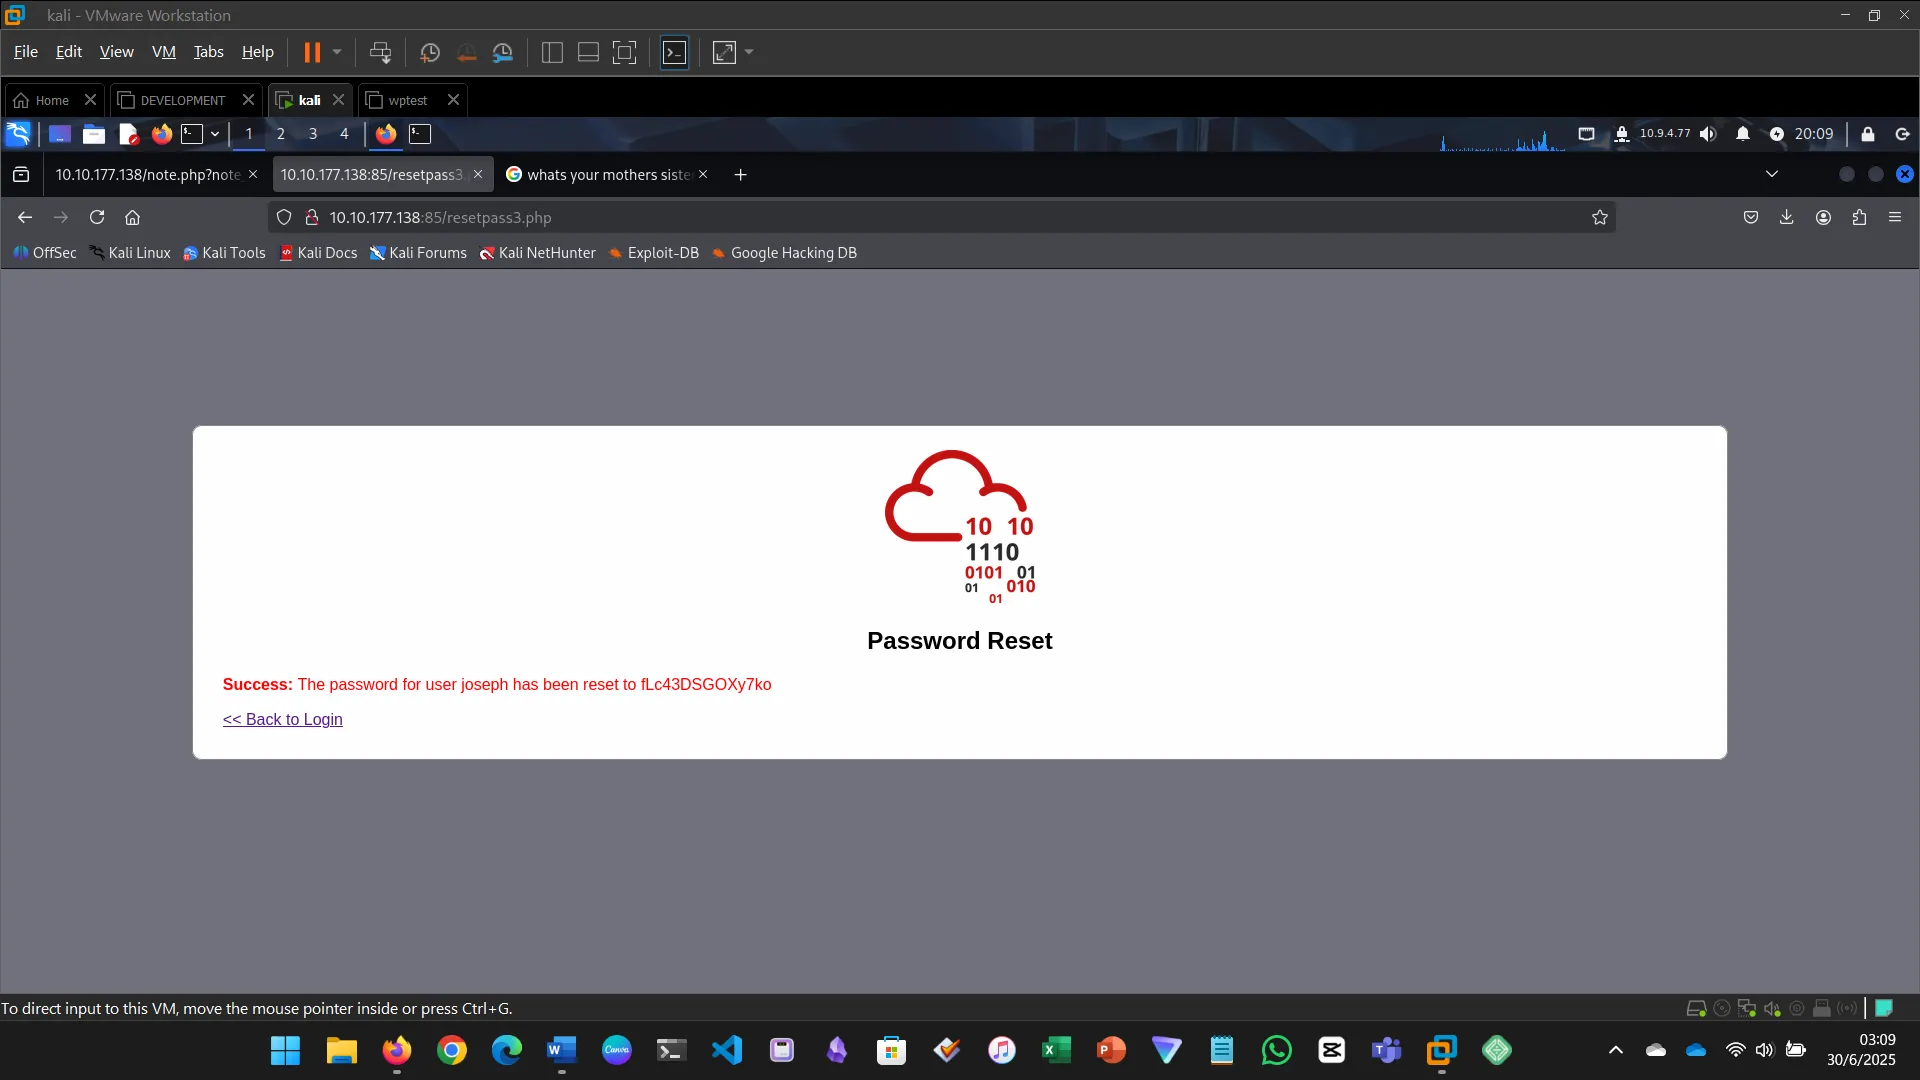Click the Kali volume speaker icon
This screenshot has height=1080, width=1920.
[1708, 134]
